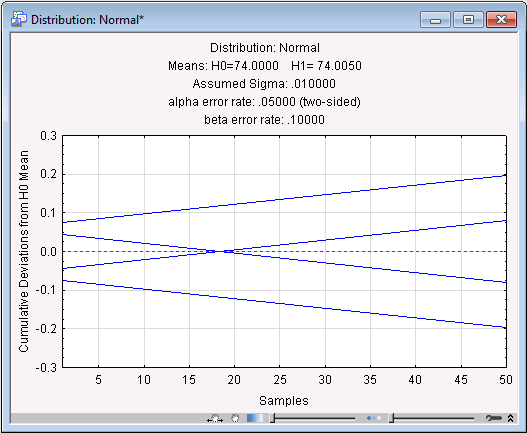Select the 'Samples' x-axis label

click(x=284, y=401)
